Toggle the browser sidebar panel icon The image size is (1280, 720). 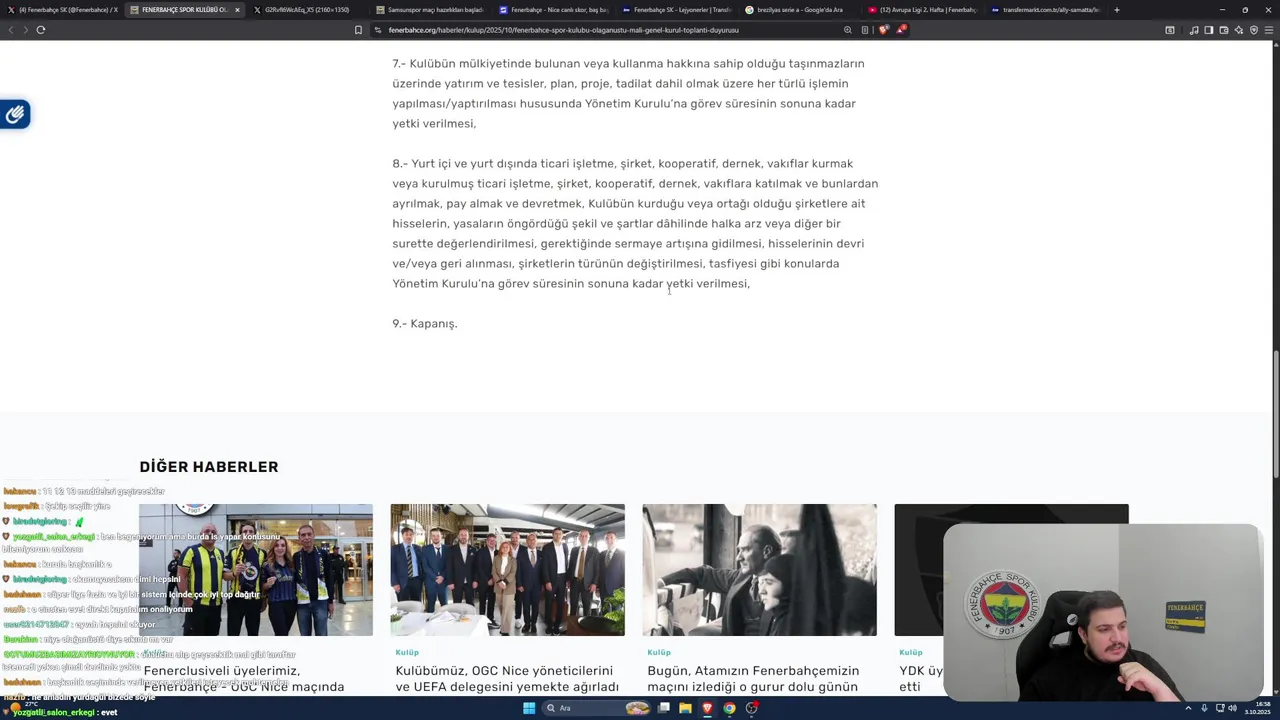coord(1209,30)
